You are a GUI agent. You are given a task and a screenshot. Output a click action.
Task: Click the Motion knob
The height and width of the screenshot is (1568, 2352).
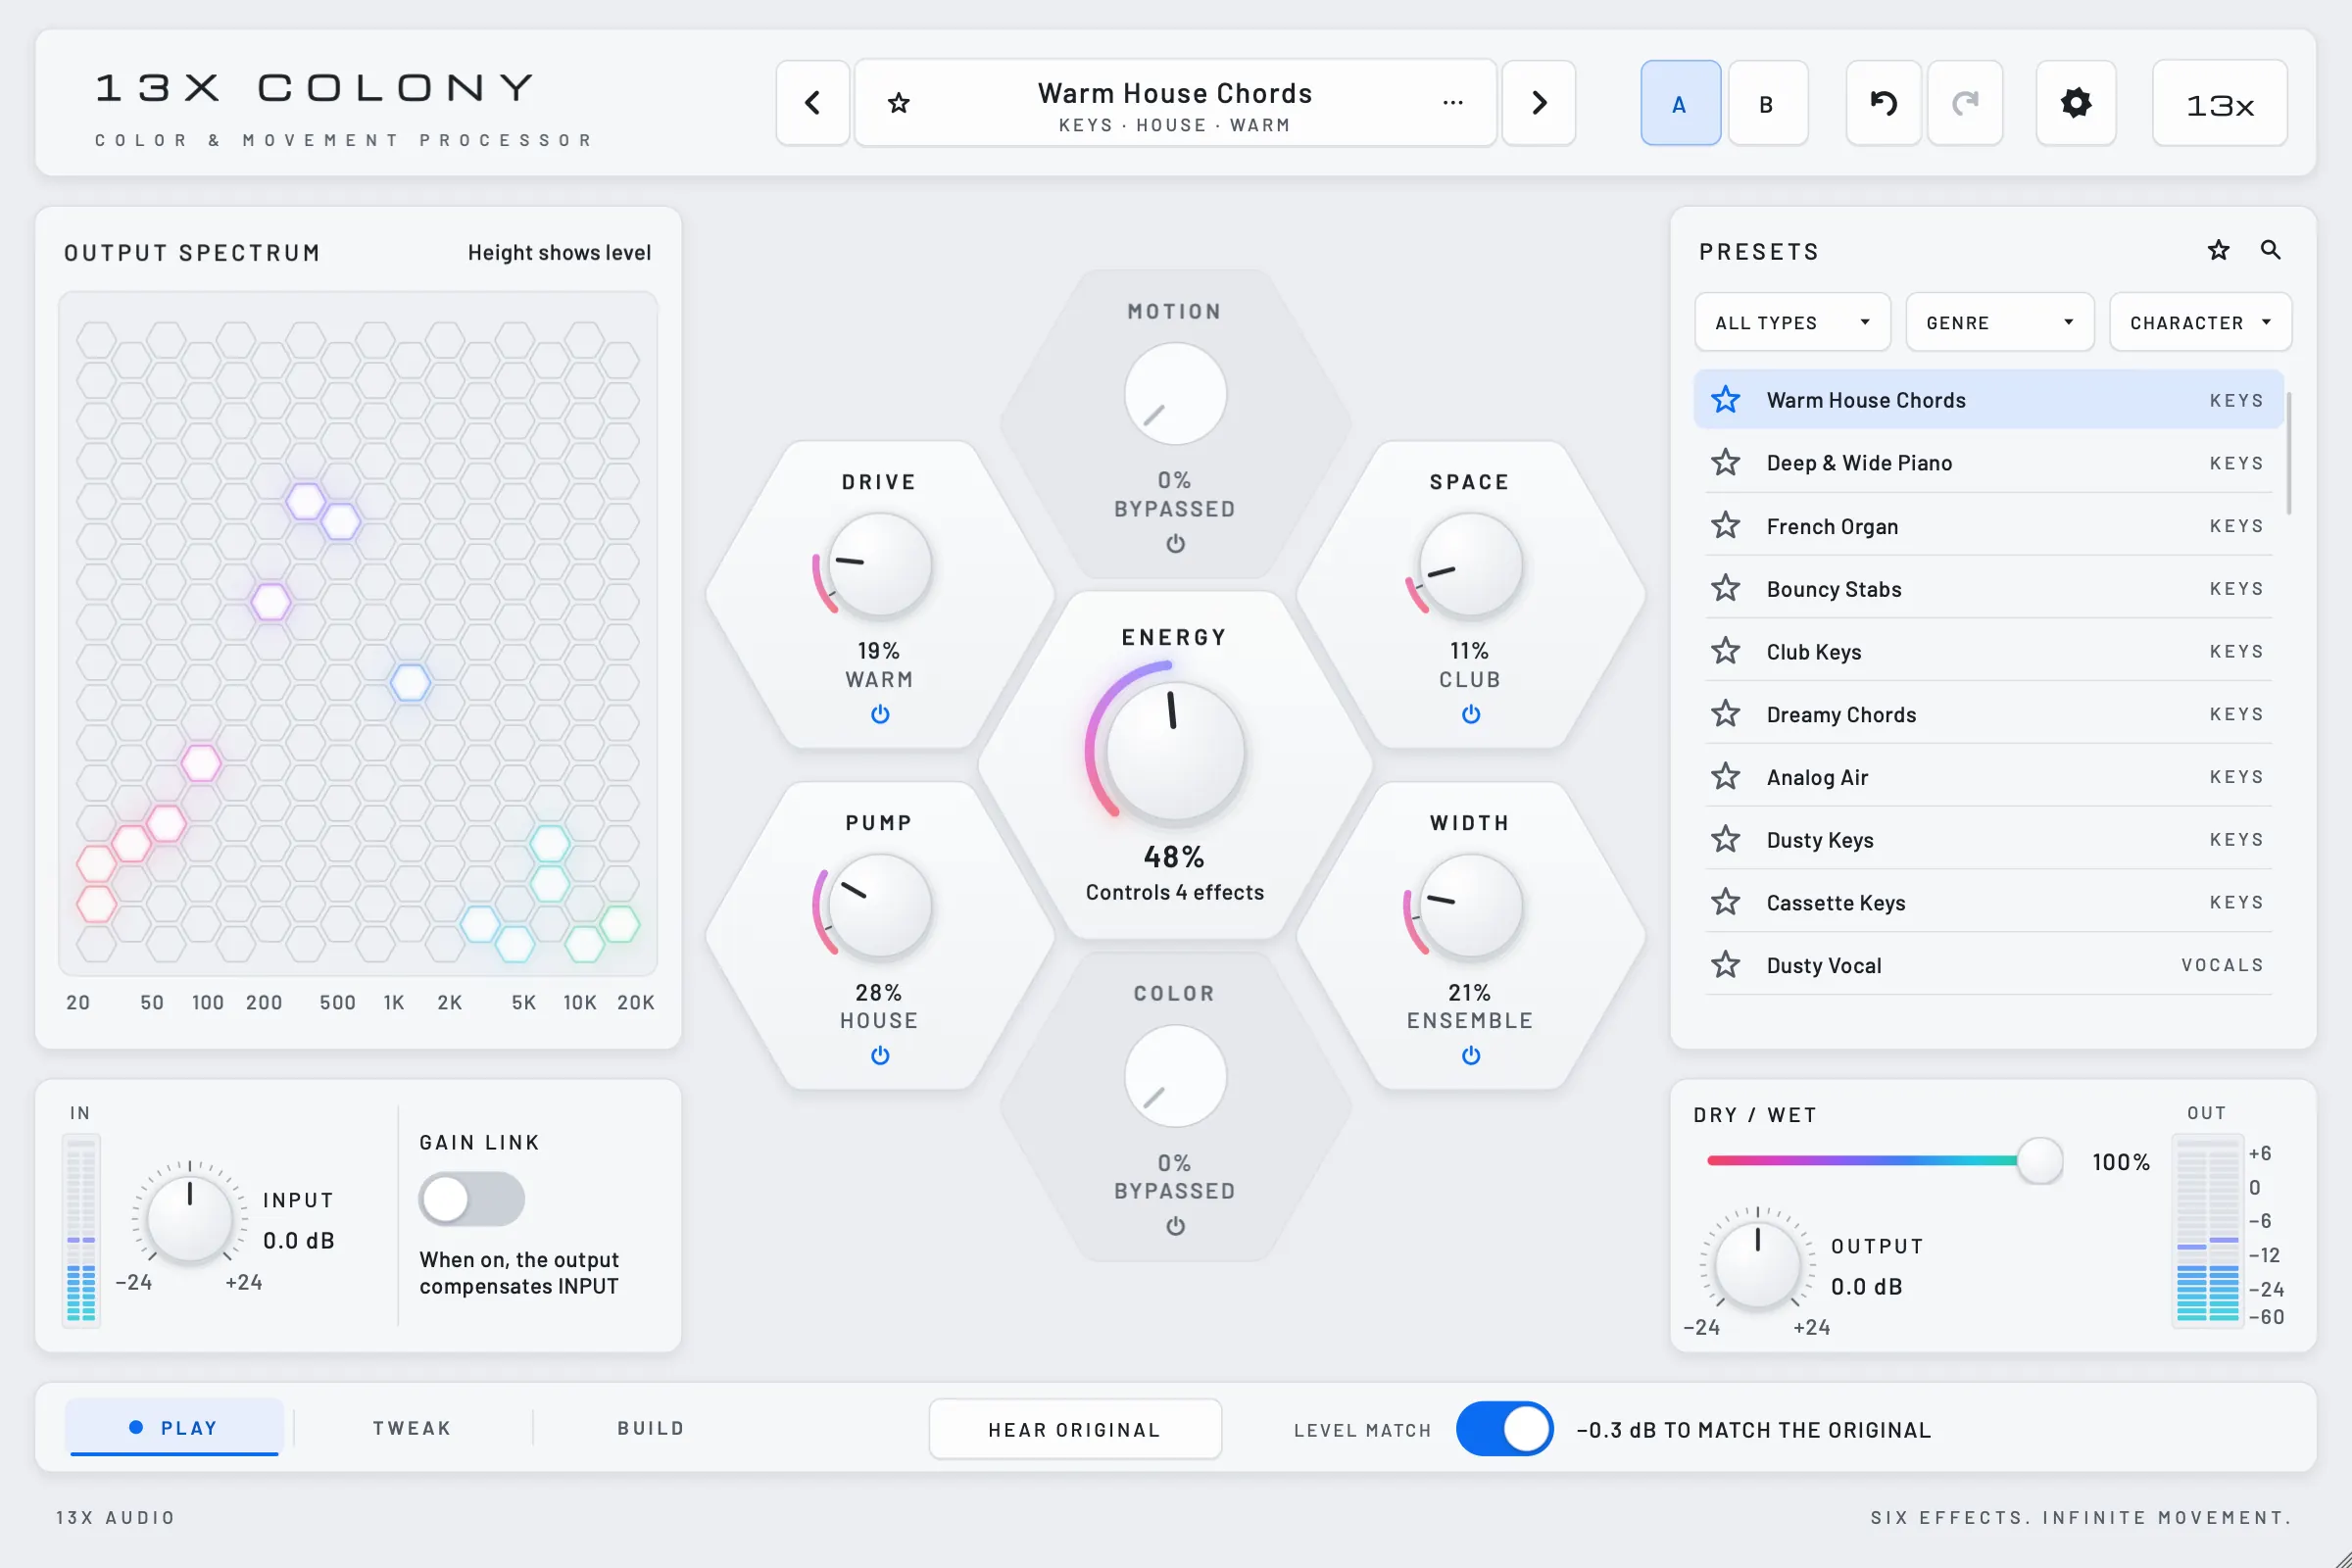[x=1176, y=394]
